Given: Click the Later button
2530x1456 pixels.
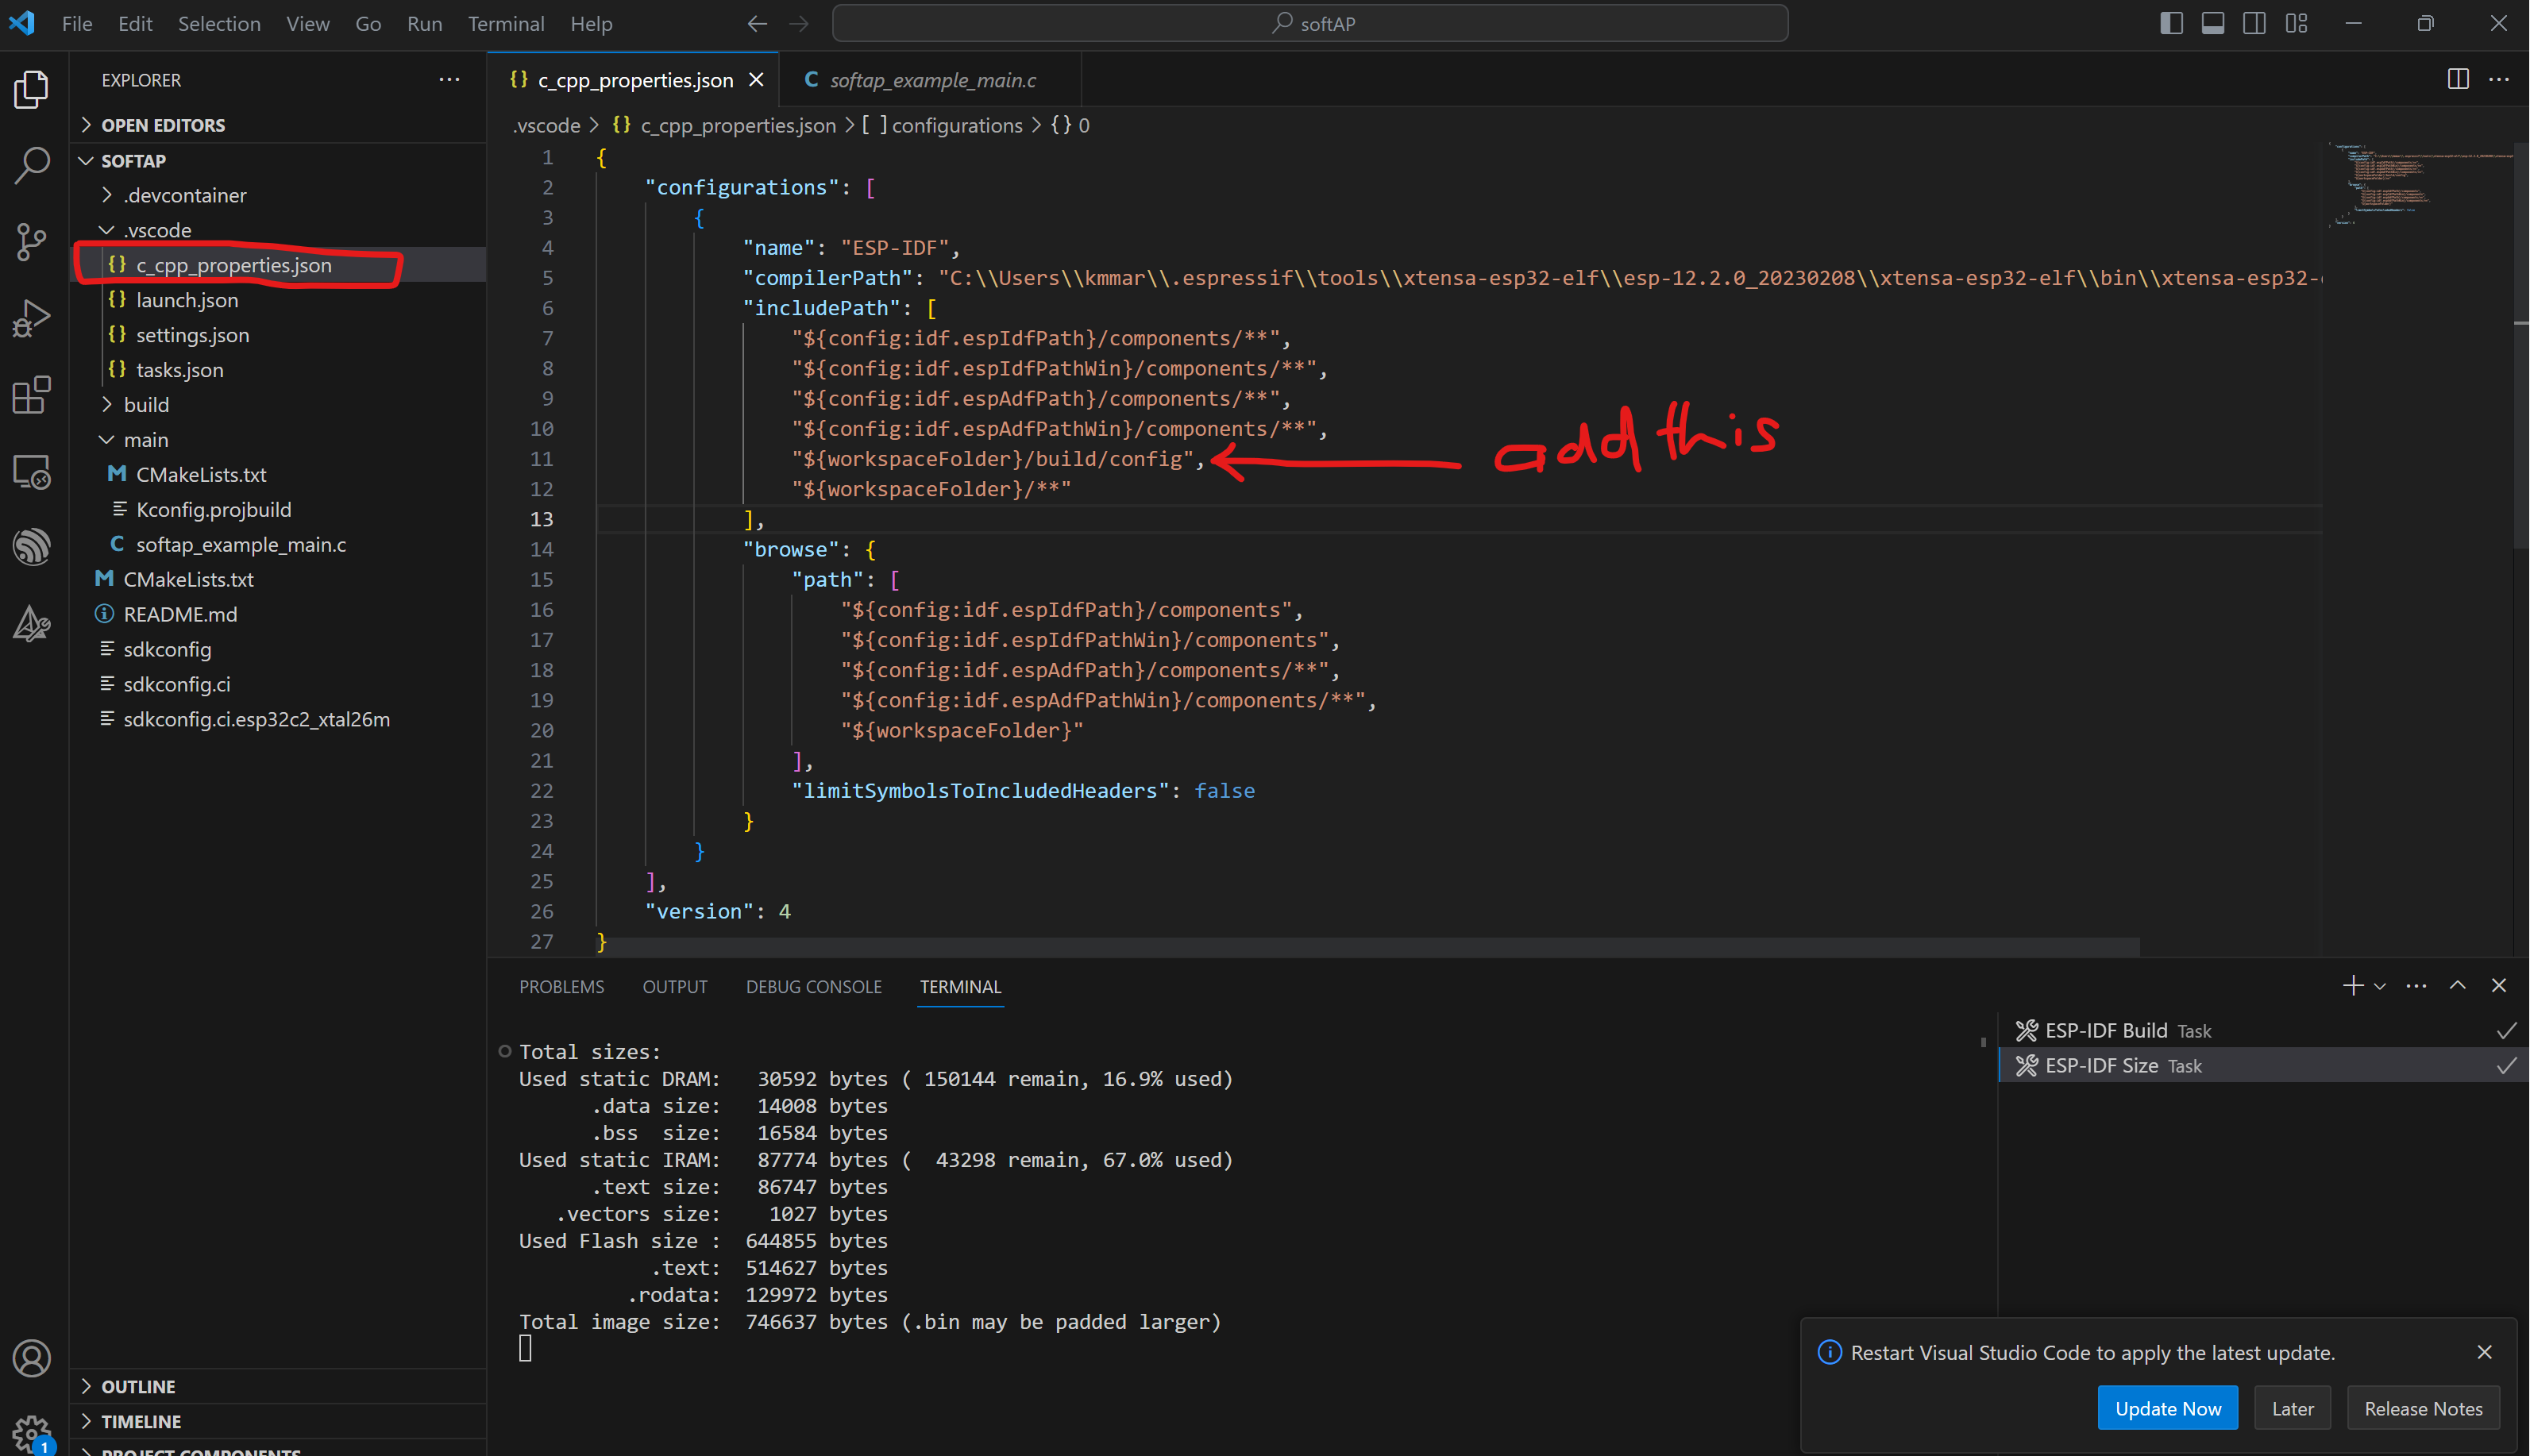Looking at the screenshot, I should 2292,1408.
